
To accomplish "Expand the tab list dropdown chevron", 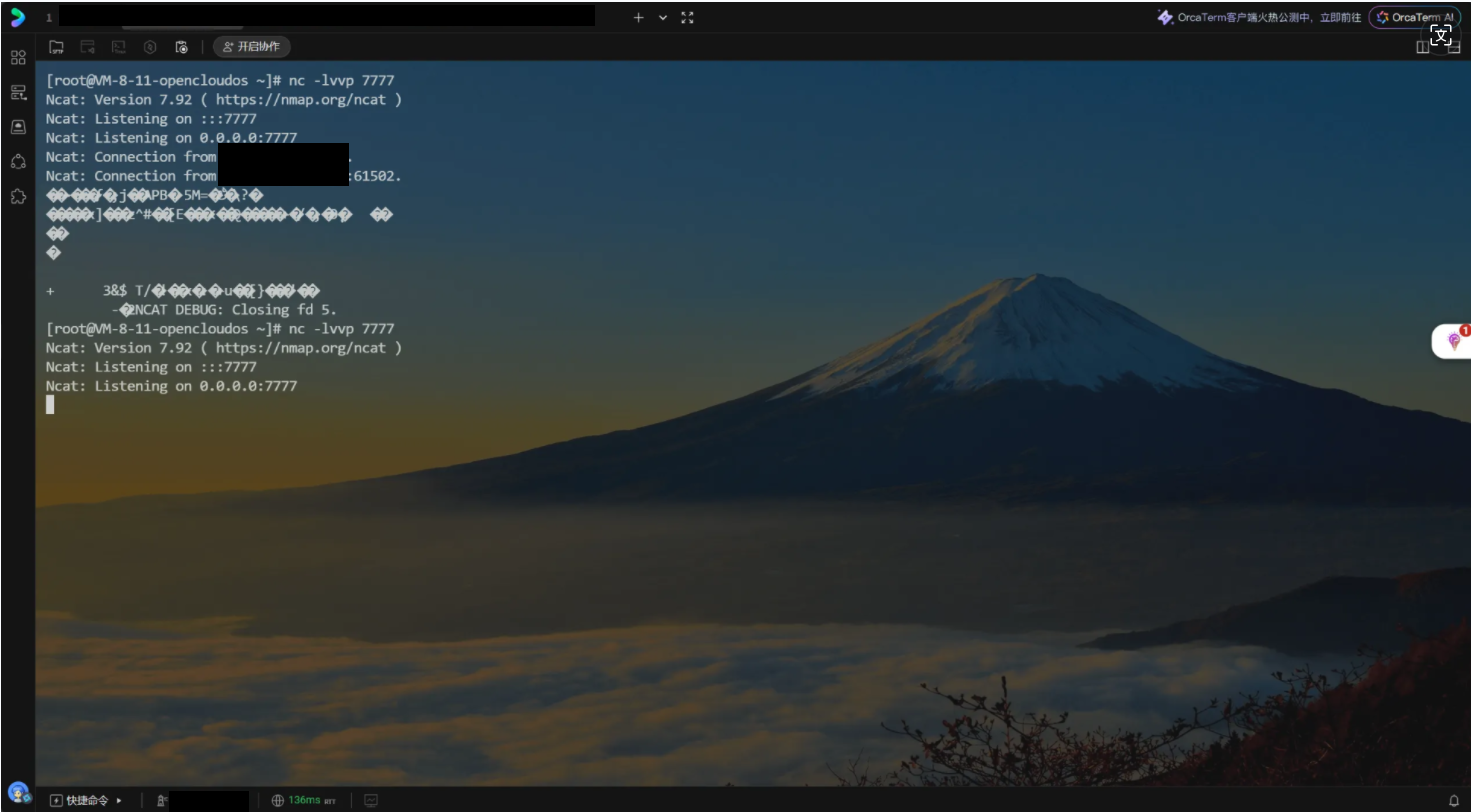I will (663, 17).
